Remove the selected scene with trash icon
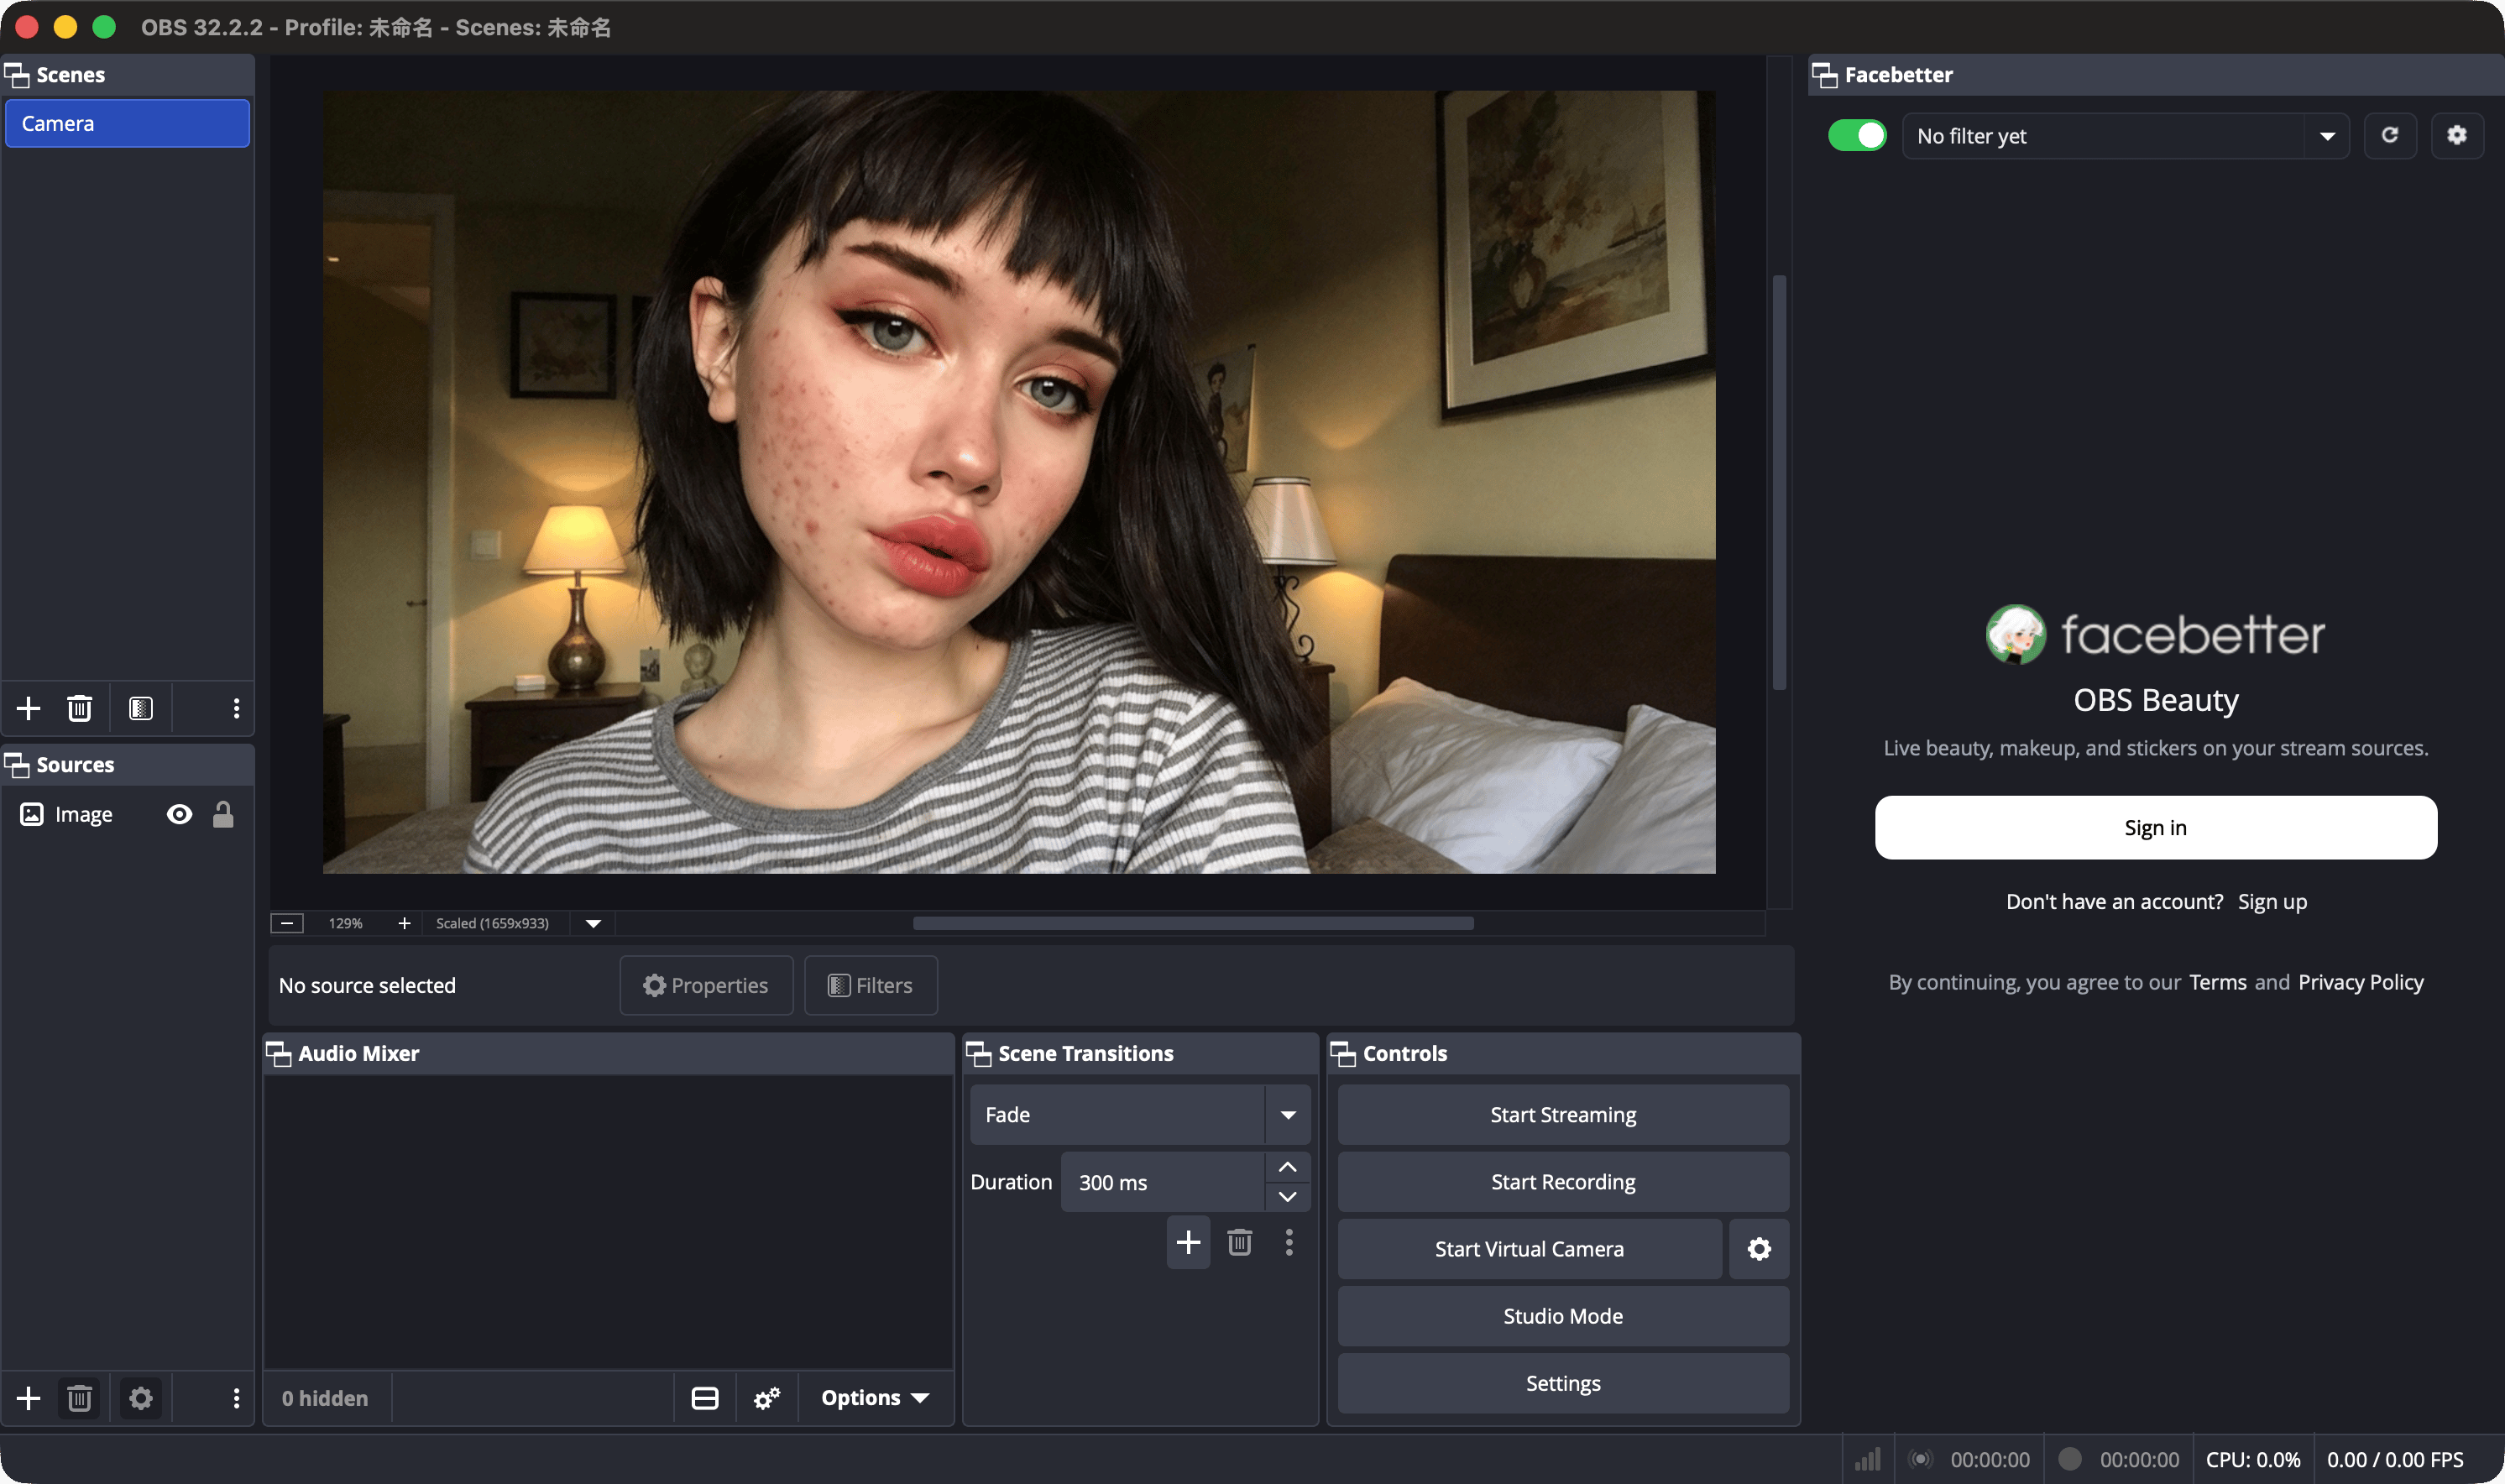 79,708
